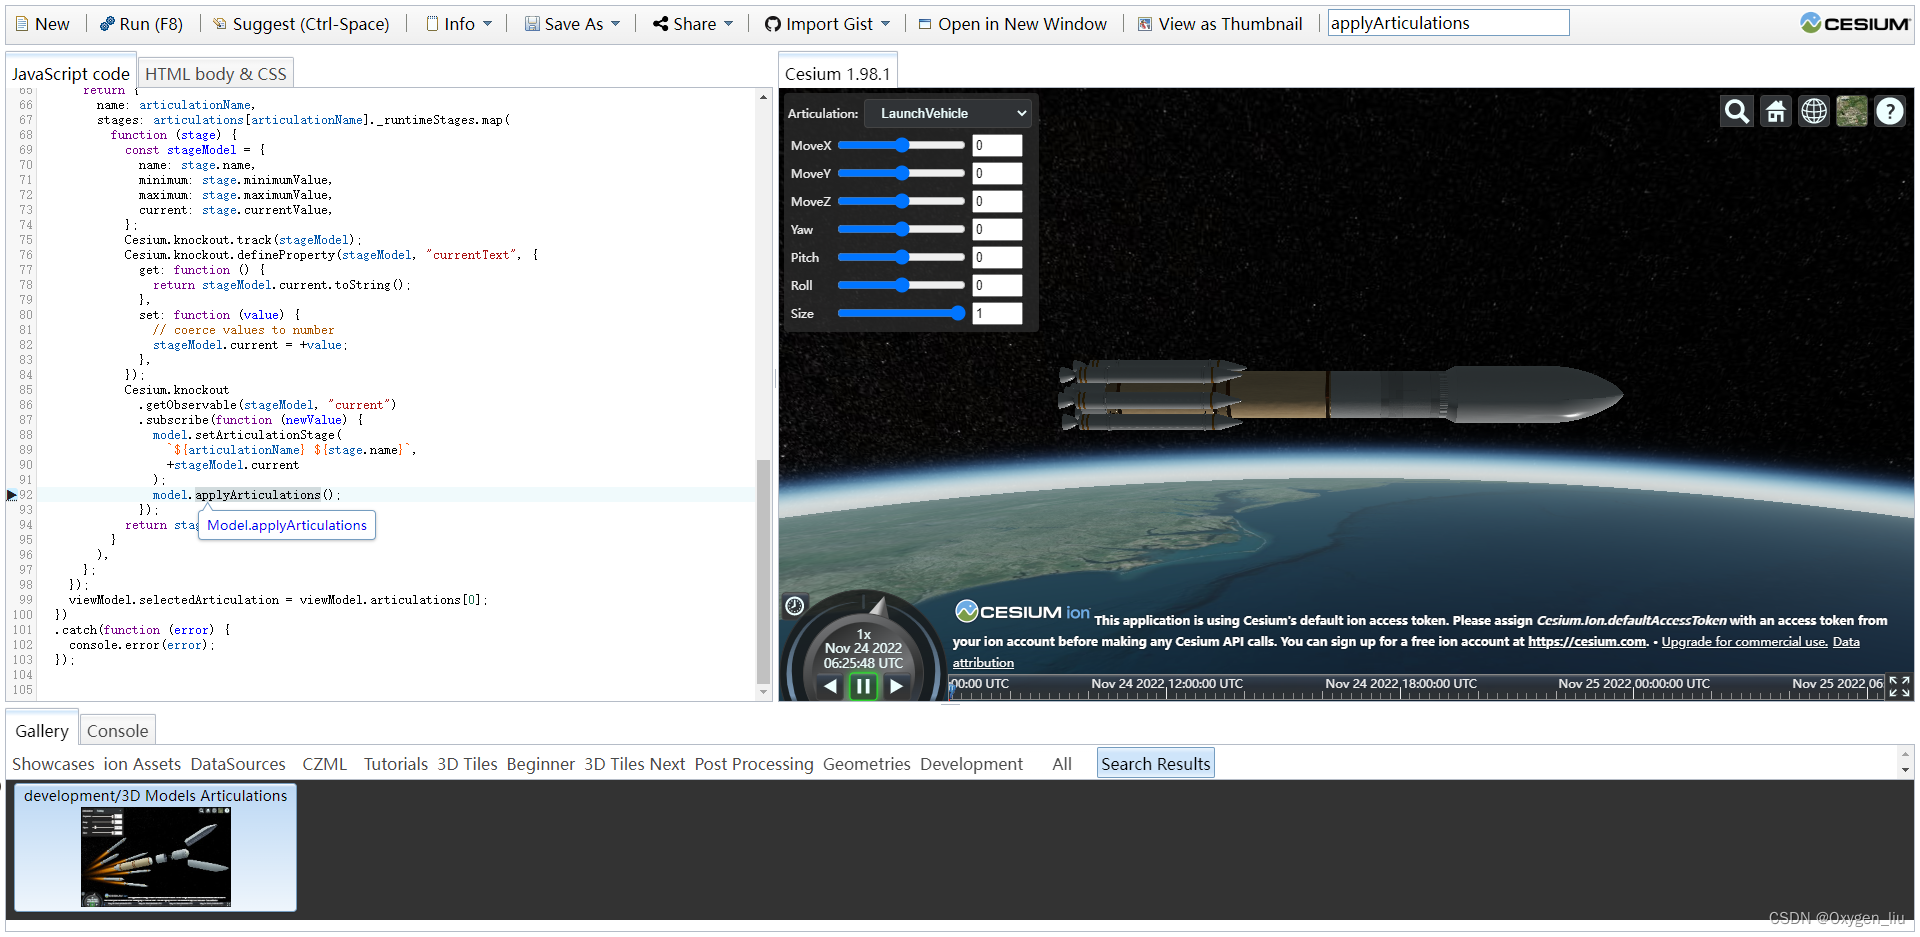Switch to the HTML body & CSS tab
Image resolution: width=1920 pixels, height=937 pixels.
pyautogui.click(x=216, y=74)
